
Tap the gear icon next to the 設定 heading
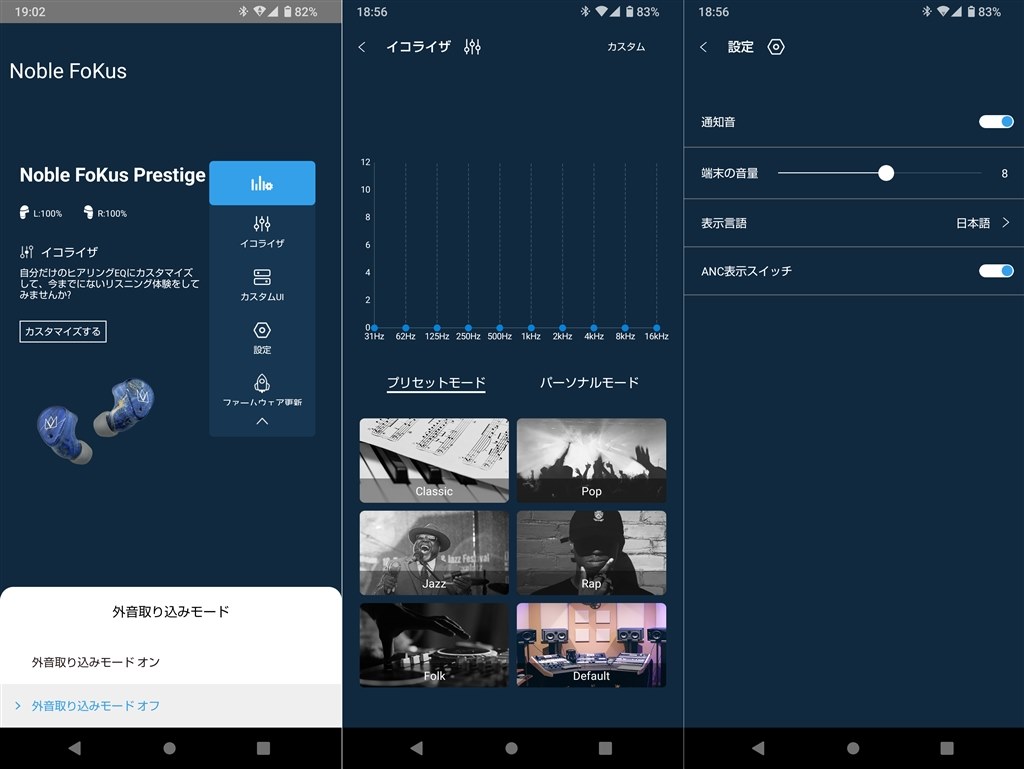point(776,46)
